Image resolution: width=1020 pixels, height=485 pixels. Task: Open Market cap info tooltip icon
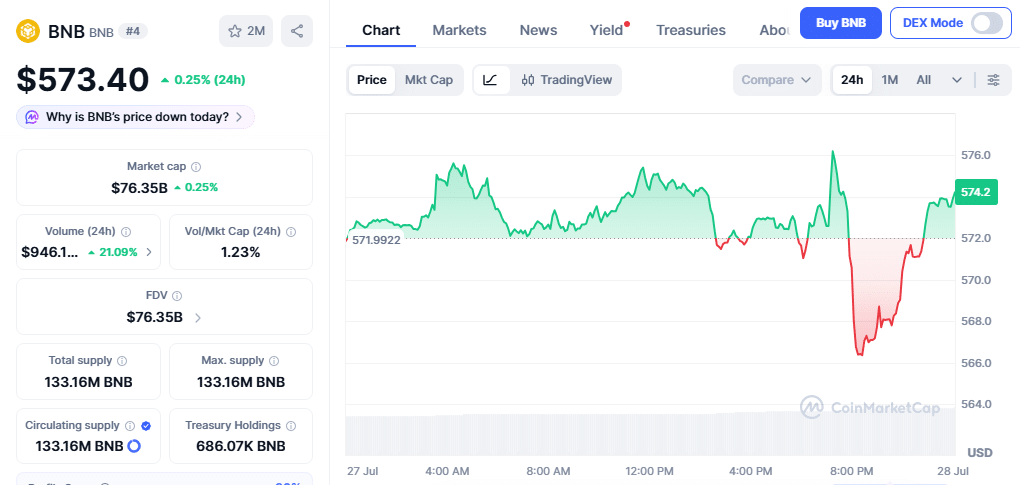coord(196,166)
